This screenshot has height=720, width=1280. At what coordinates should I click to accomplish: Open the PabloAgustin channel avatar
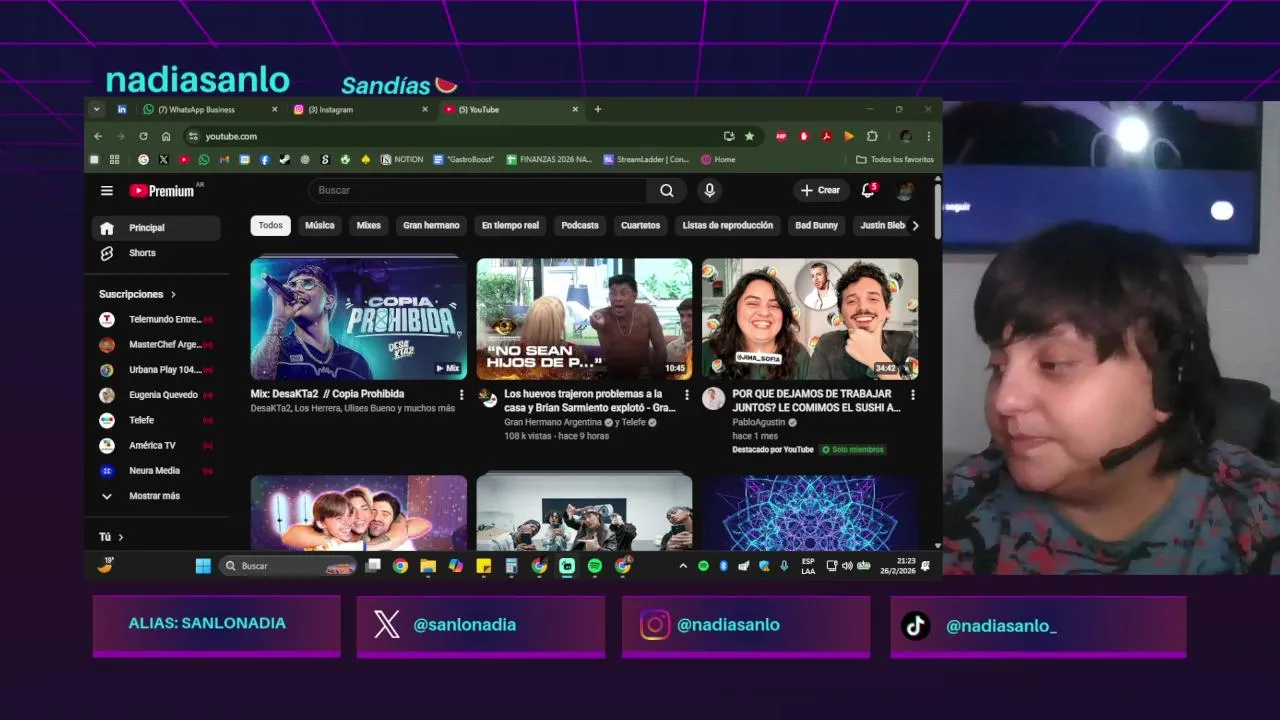[713, 399]
